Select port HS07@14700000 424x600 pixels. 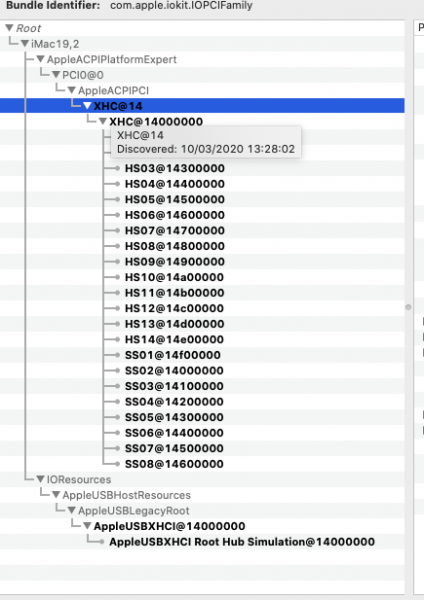(x=175, y=231)
